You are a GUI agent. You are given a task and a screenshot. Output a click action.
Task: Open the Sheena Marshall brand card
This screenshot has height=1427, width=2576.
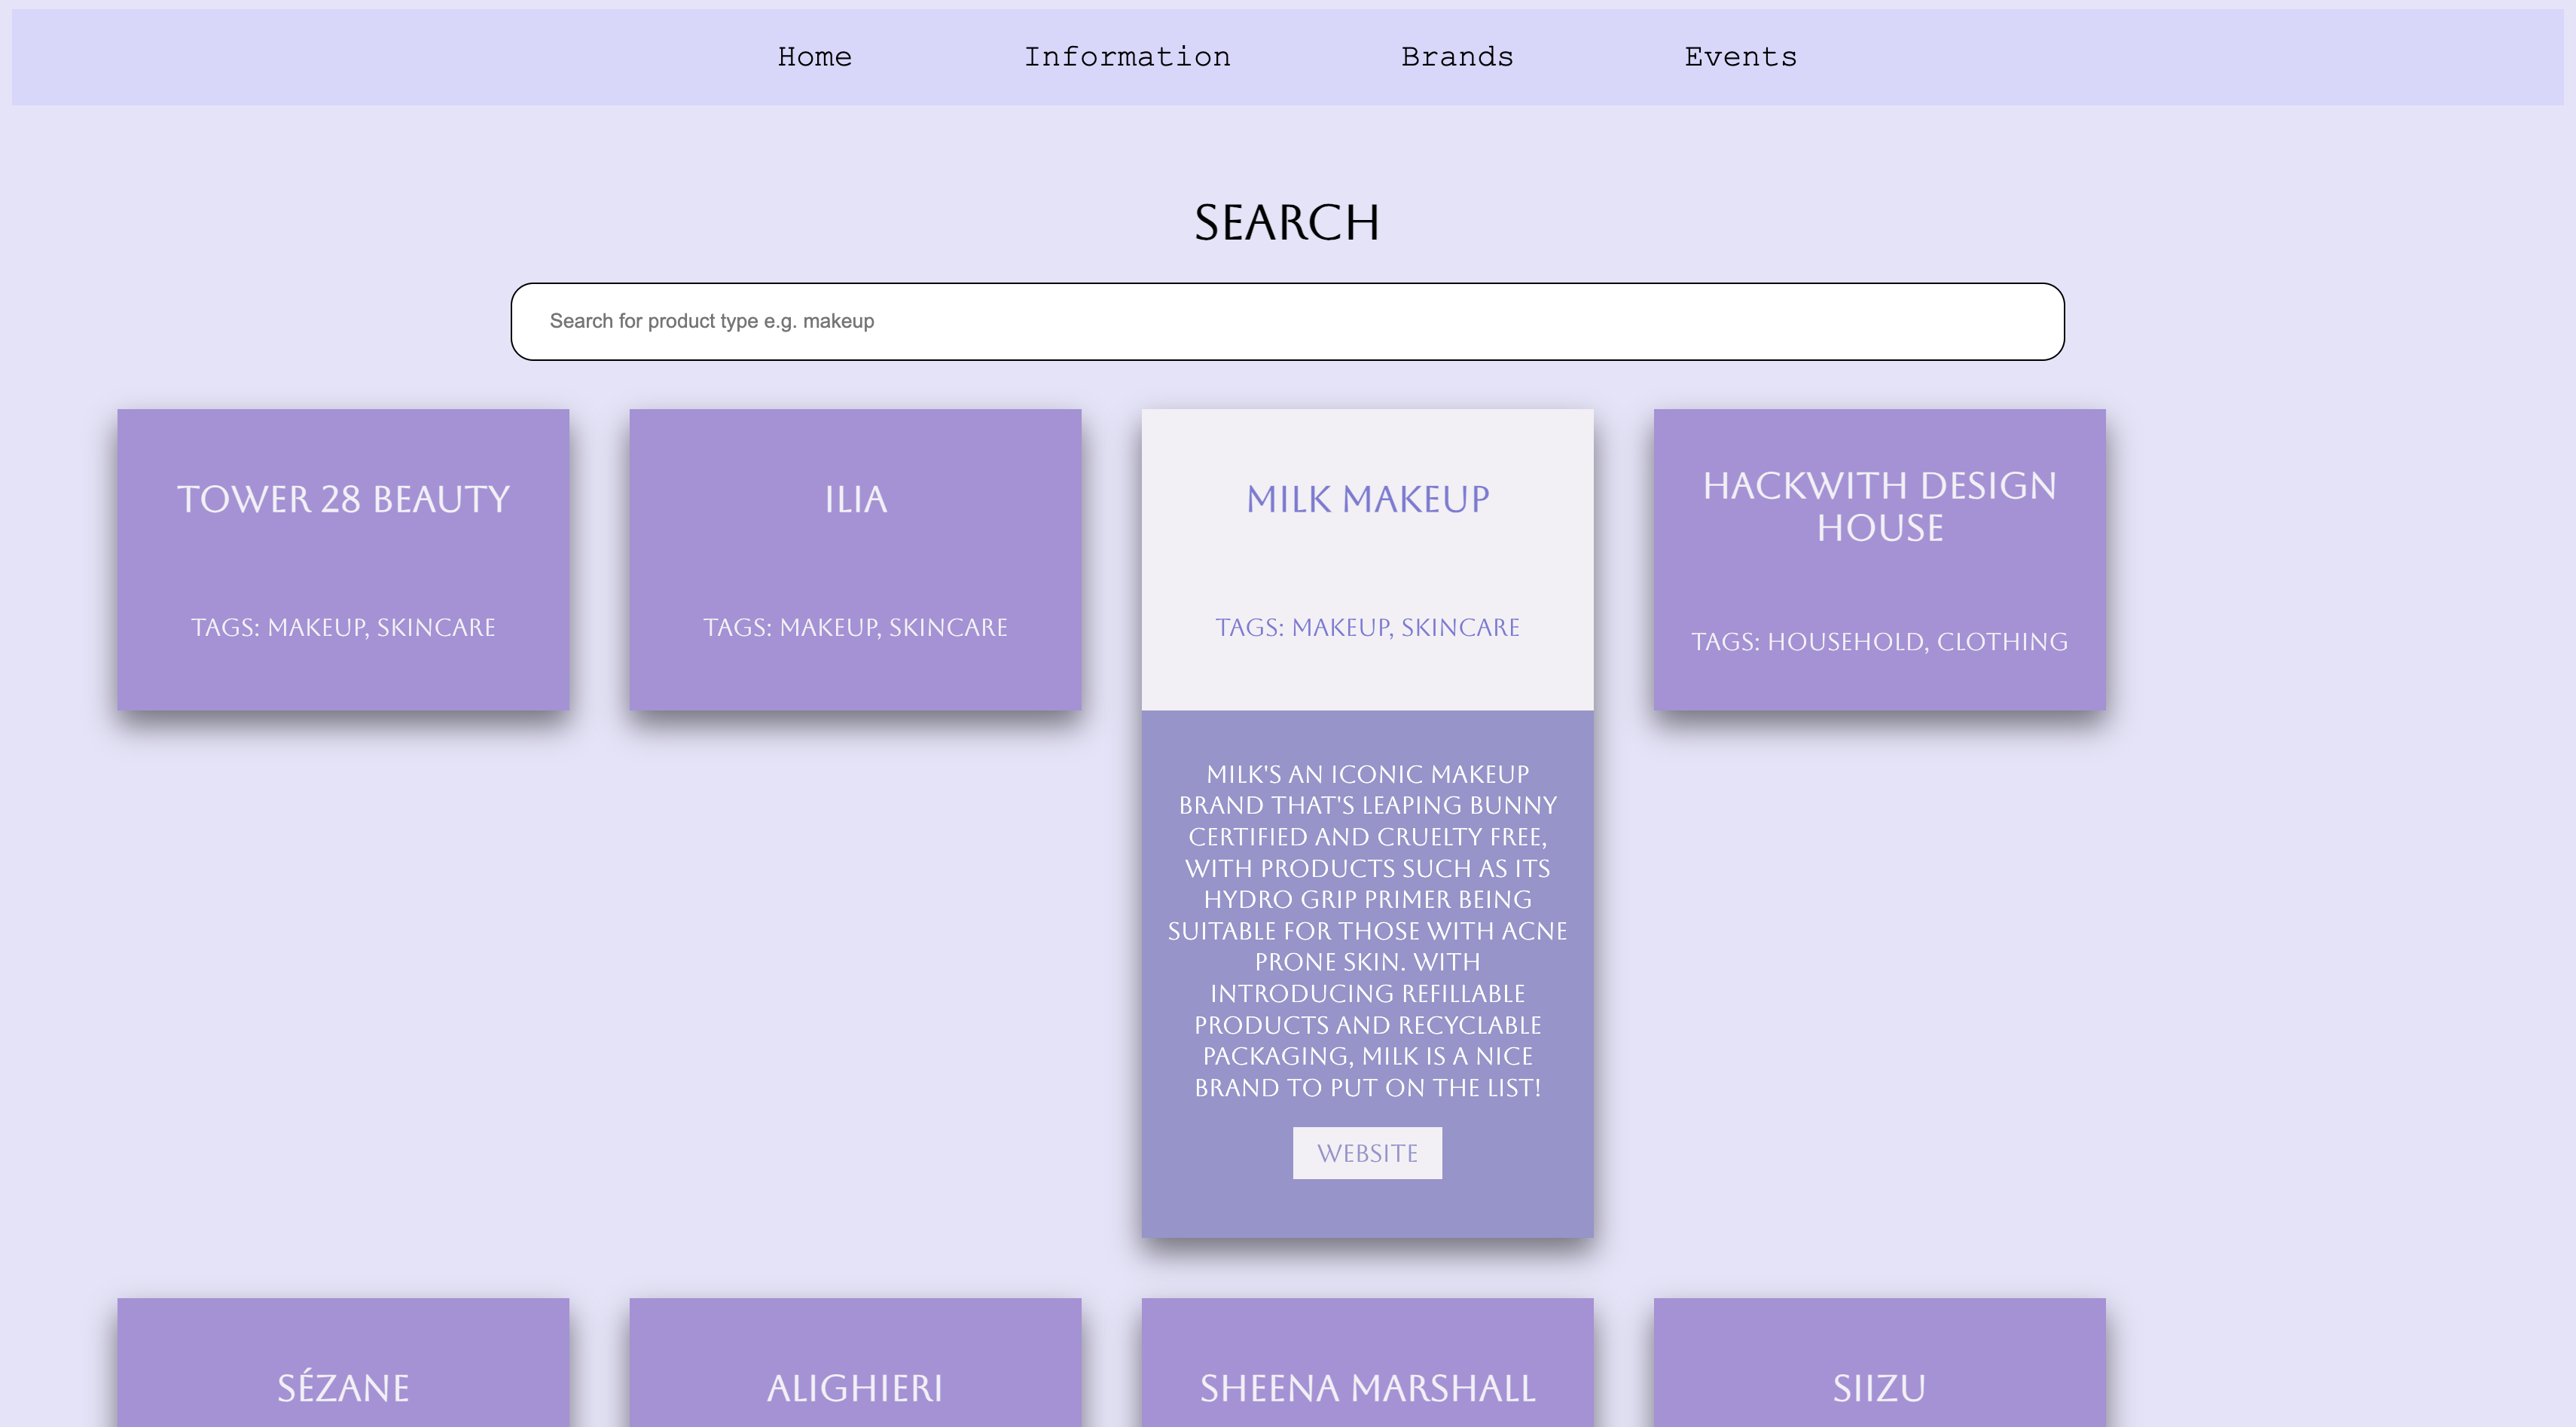pos(1367,1387)
